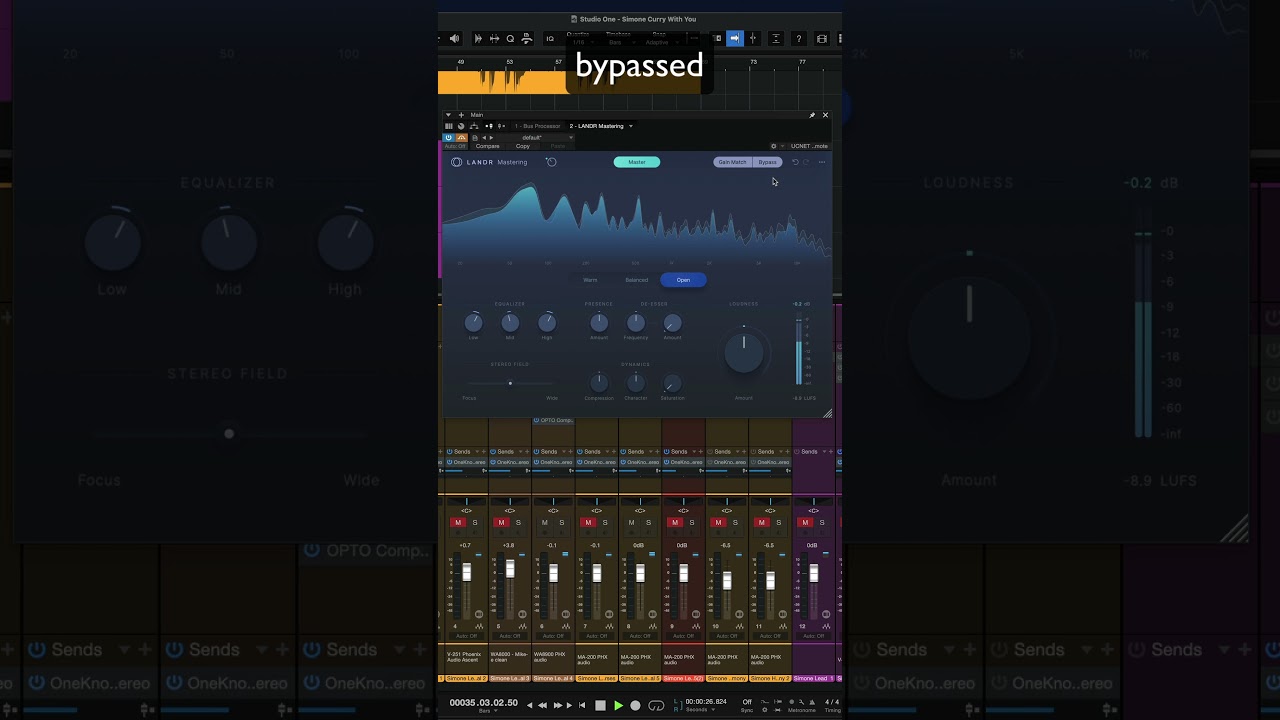Toggle the LANDR Bypass button
The height and width of the screenshot is (720, 1280).
pos(767,162)
